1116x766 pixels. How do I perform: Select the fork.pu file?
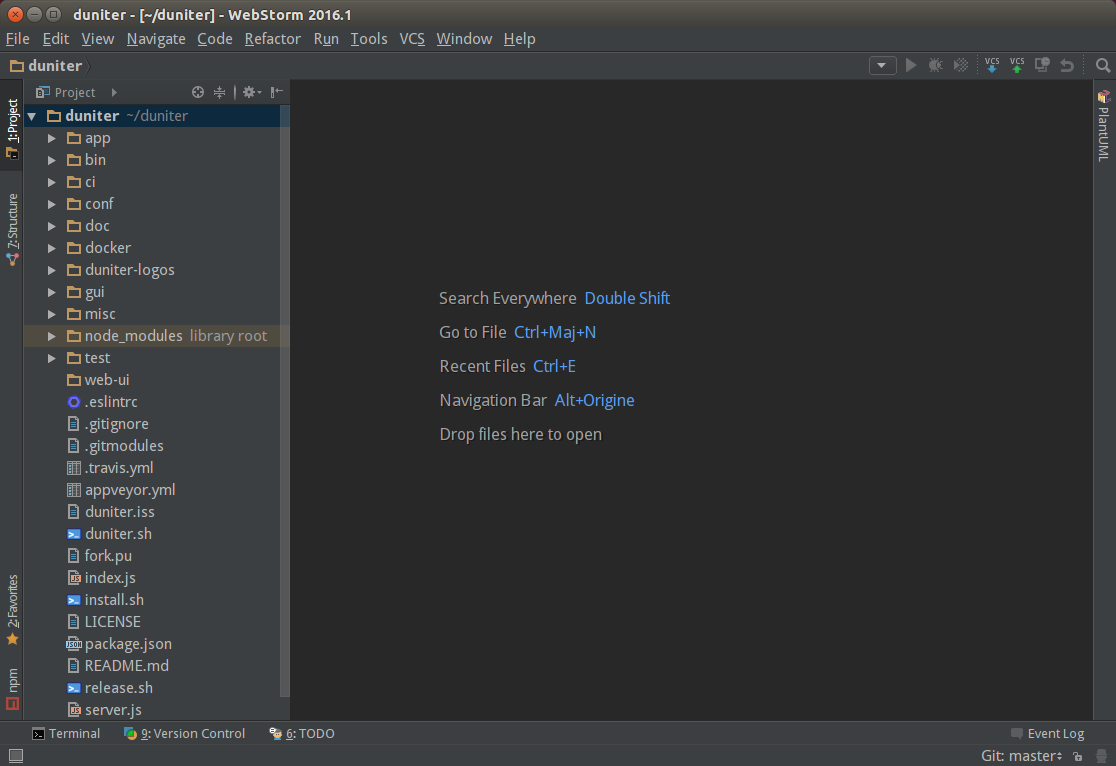click(108, 556)
